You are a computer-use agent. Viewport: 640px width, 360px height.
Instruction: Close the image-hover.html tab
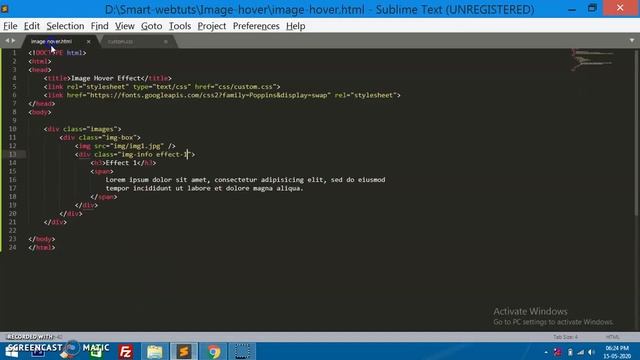coord(89,42)
